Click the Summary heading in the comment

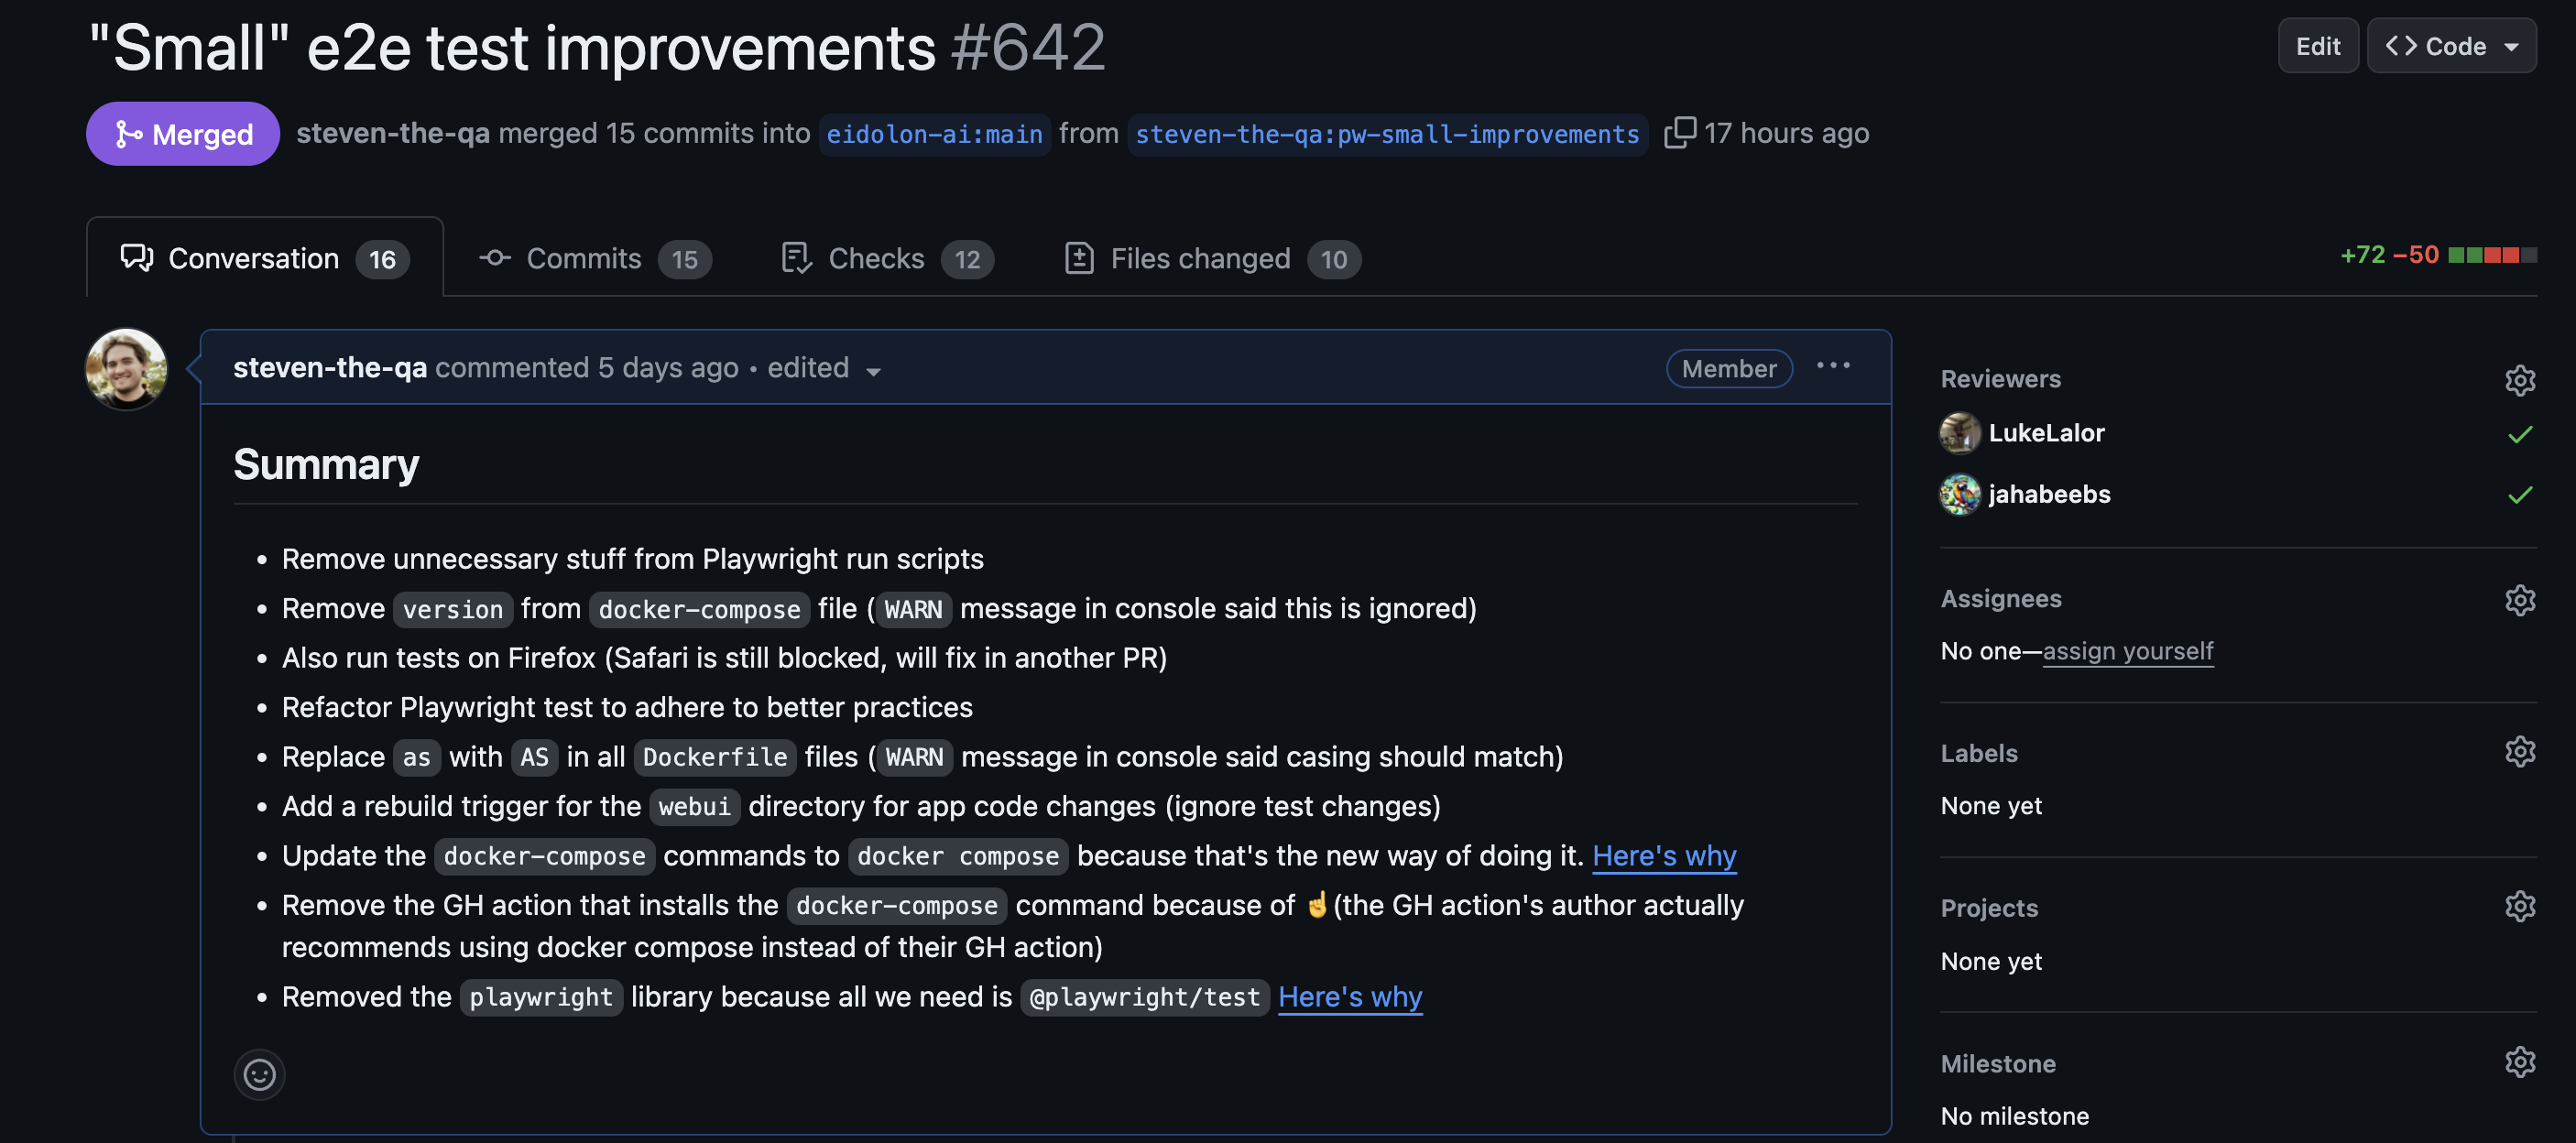click(x=326, y=464)
